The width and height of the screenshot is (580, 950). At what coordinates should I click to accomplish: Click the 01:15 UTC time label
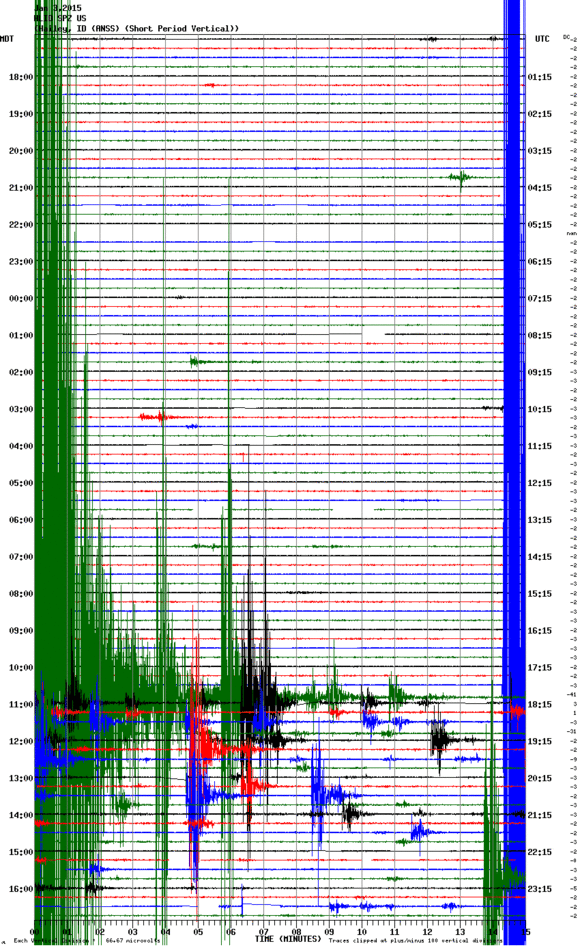pos(539,77)
